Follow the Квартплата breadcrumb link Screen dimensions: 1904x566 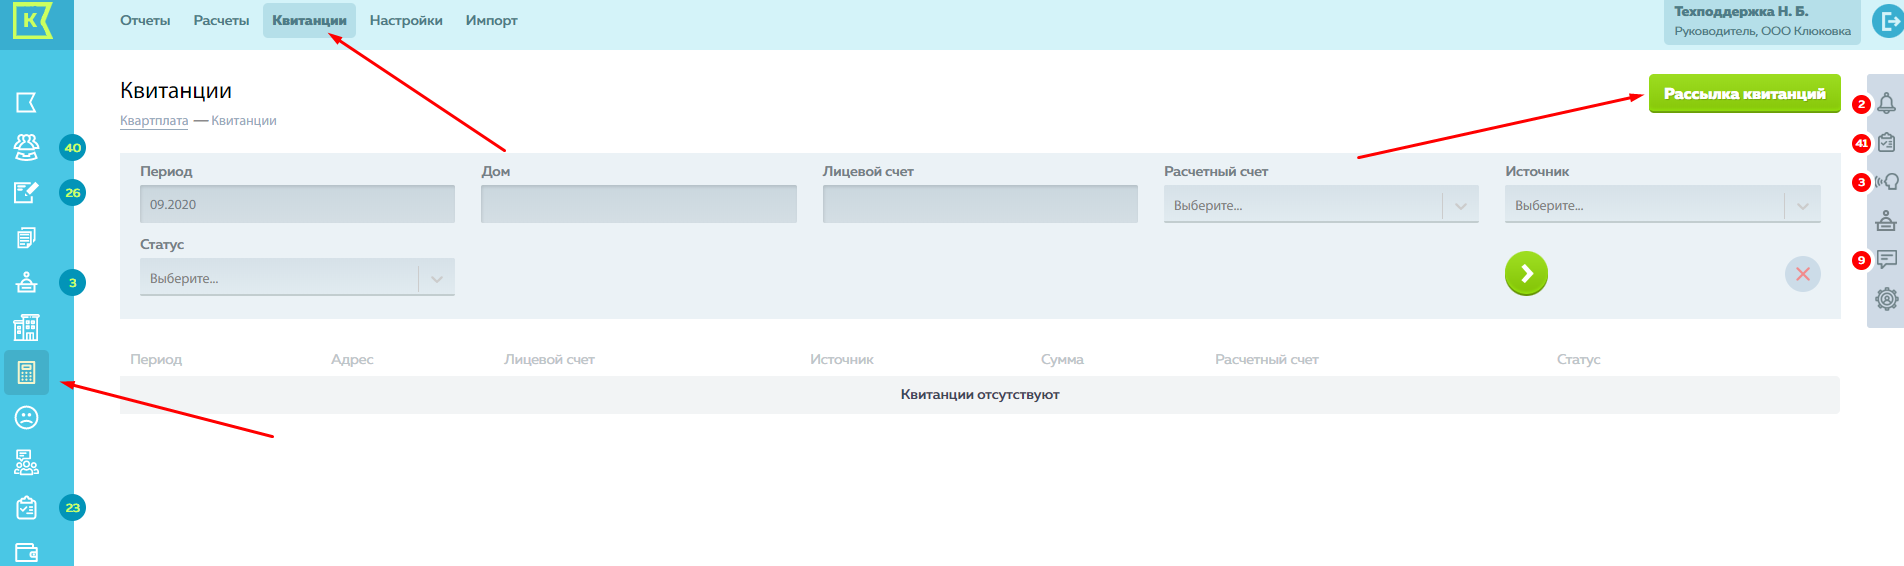154,121
